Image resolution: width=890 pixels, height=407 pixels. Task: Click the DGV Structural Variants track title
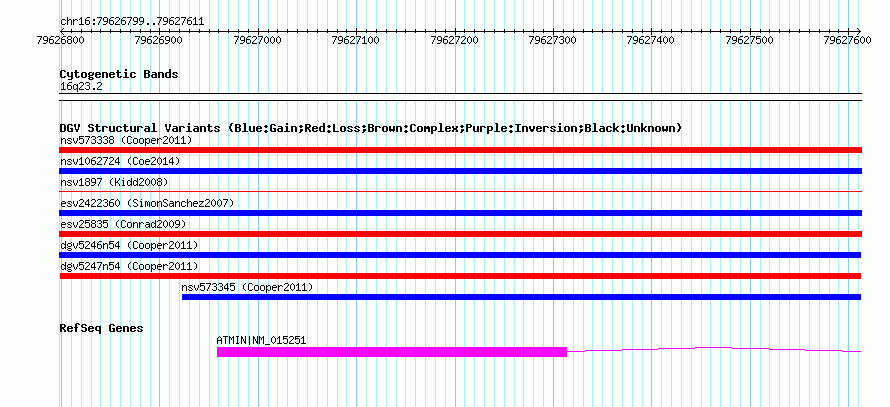(371, 128)
